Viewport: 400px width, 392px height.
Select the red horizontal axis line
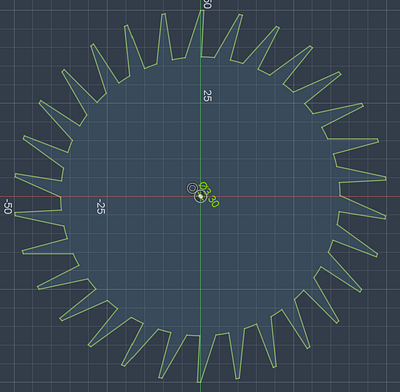[x=100, y=197]
